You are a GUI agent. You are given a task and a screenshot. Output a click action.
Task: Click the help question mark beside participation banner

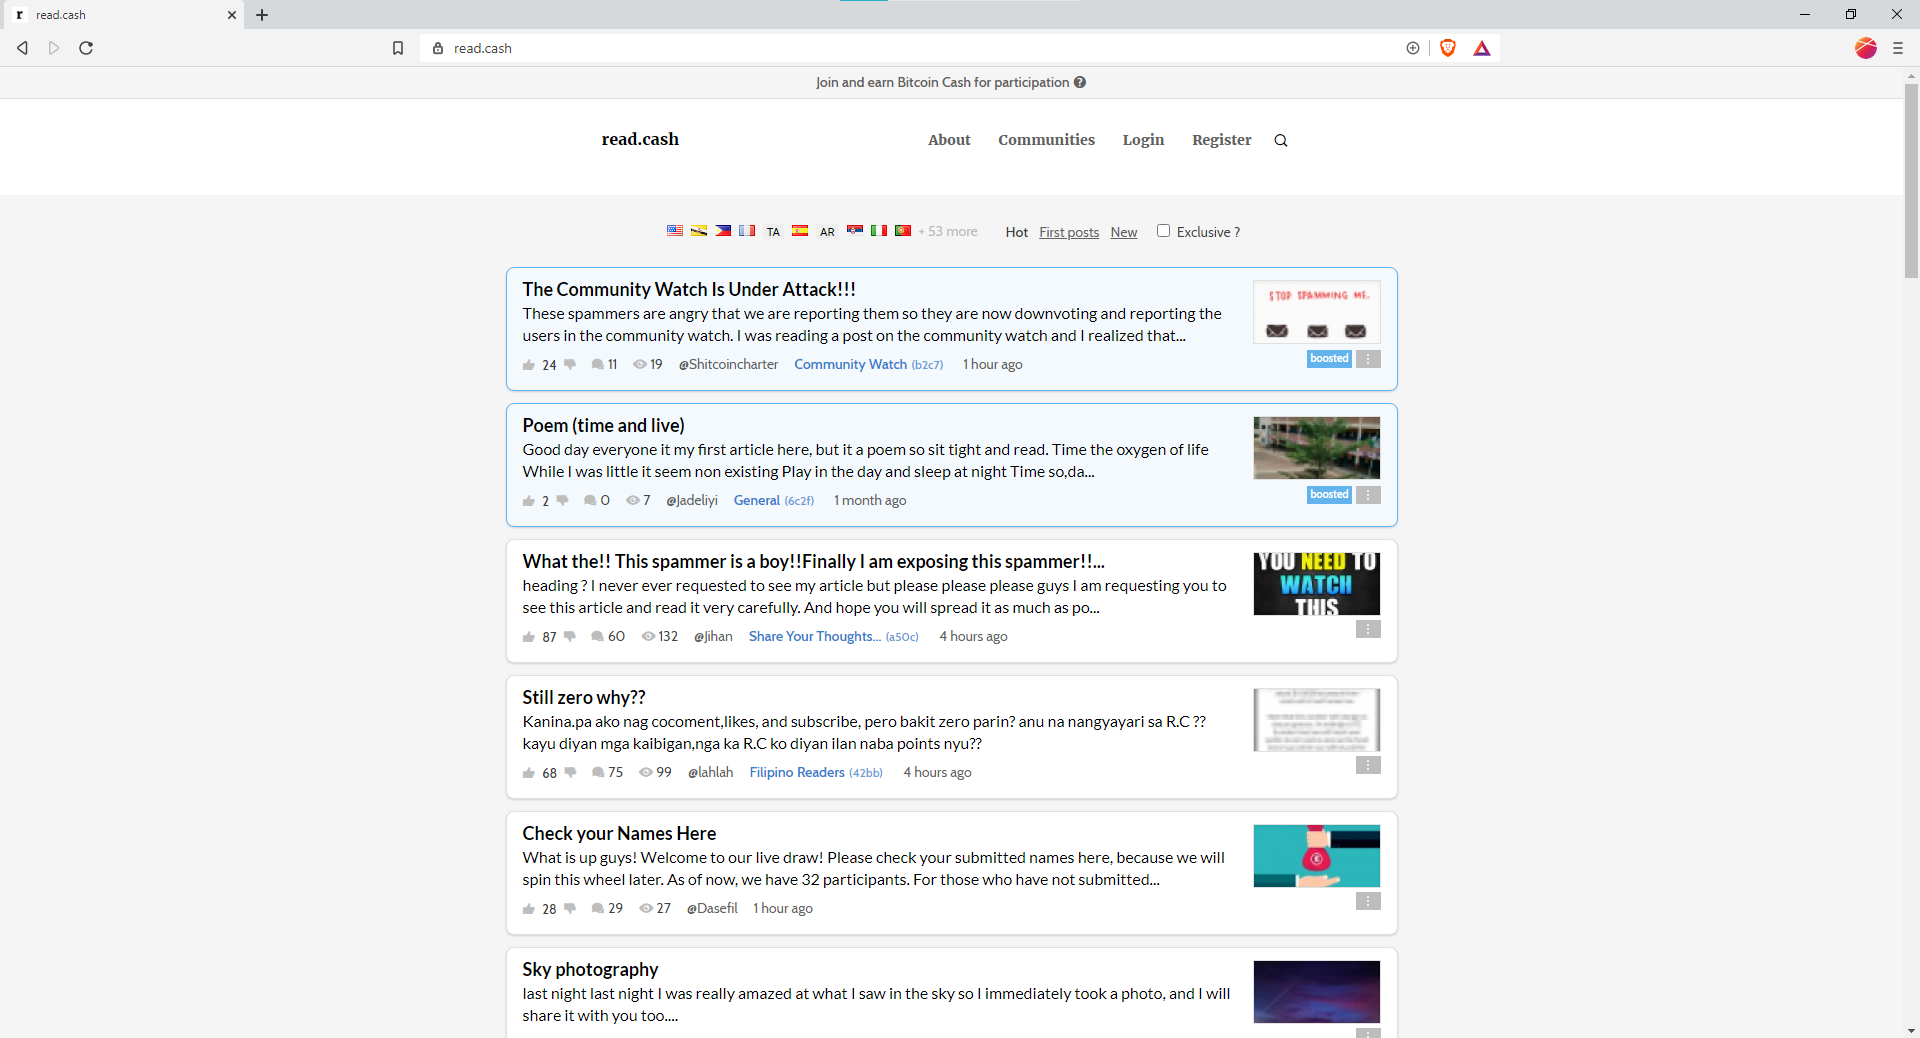click(x=1080, y=82)
